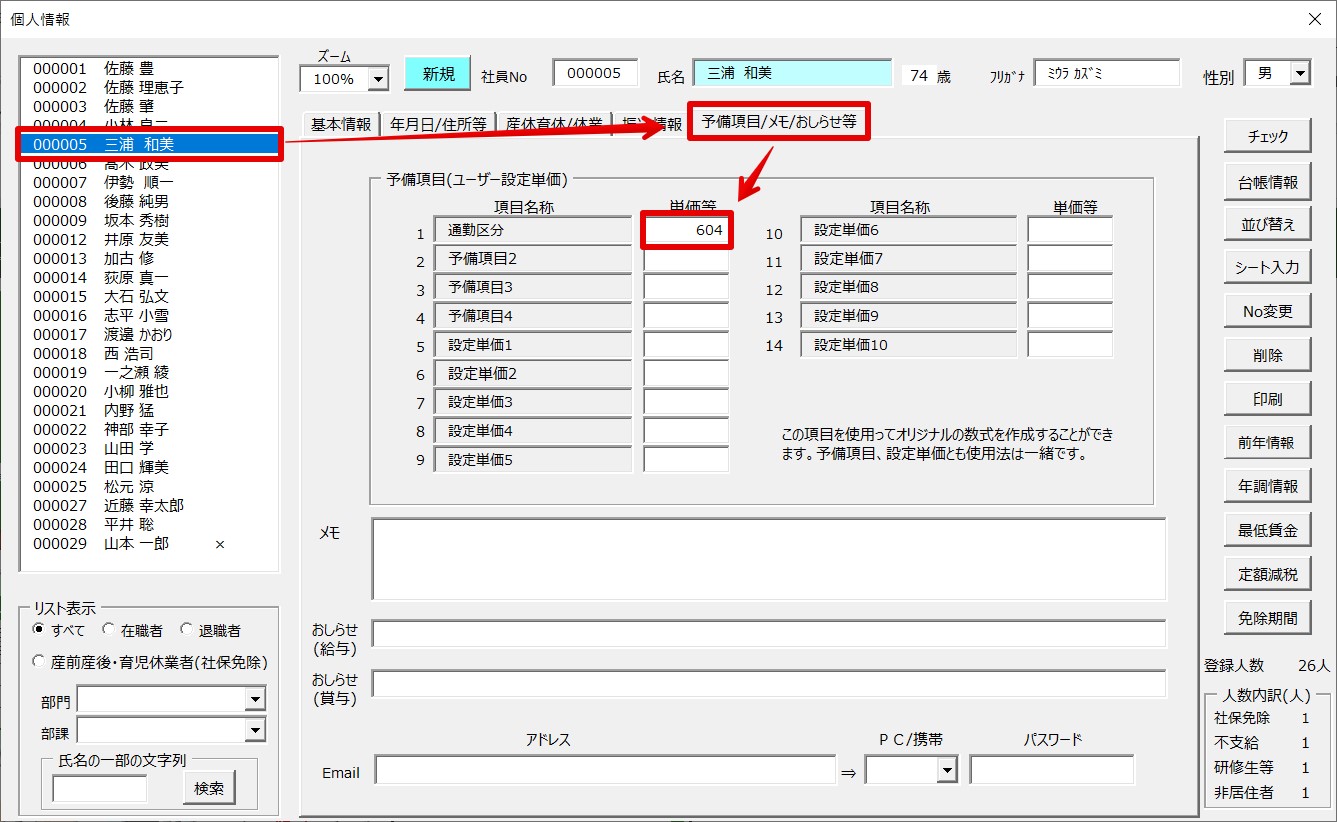This screenshot has height=822, width=1337.
Task: Click the 新規 button
Action: [437, 74]
